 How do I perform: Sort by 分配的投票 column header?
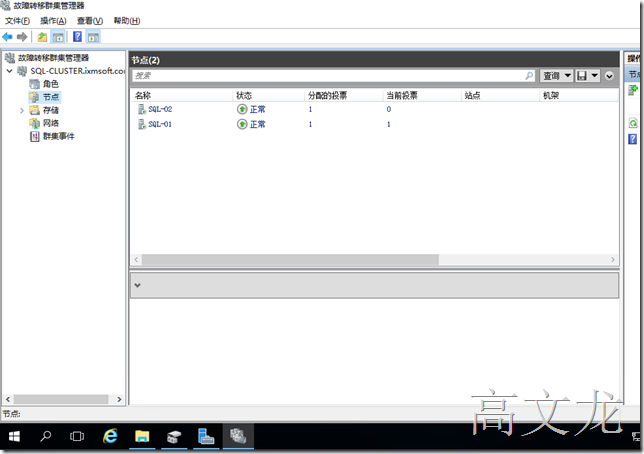[344, 96]
